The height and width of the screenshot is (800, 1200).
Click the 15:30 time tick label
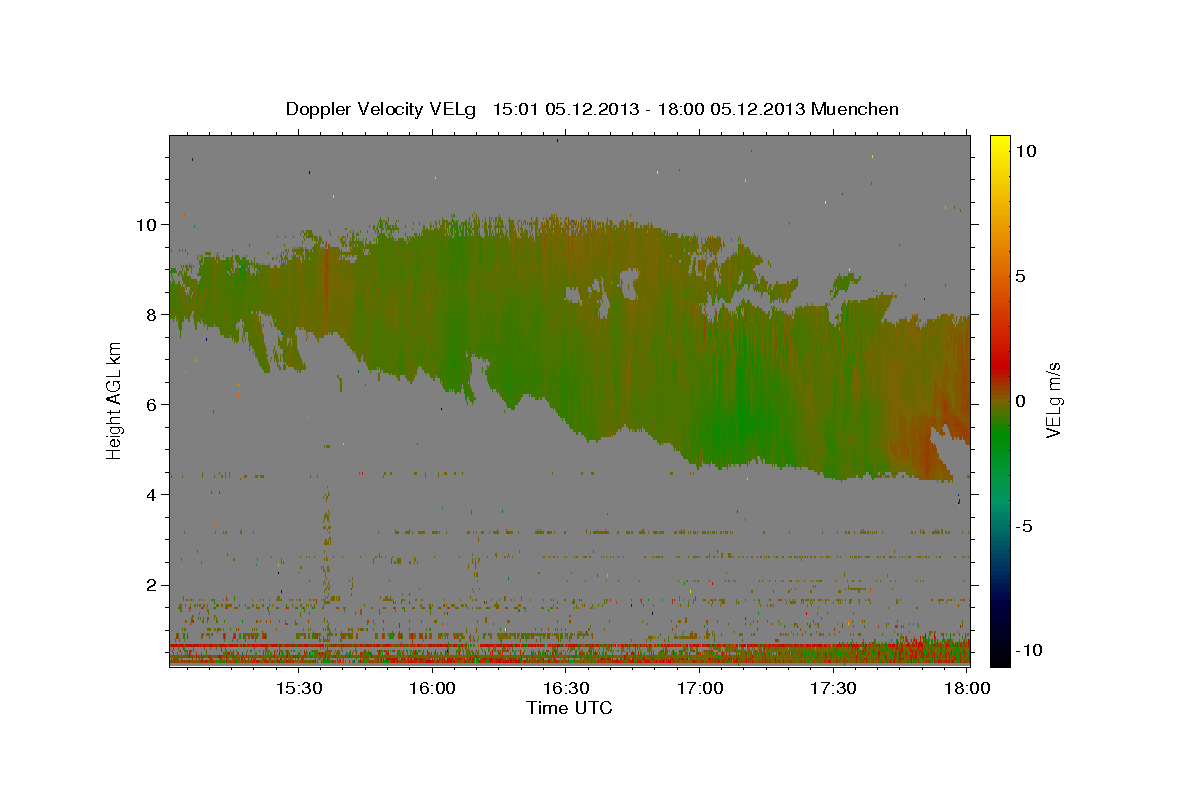coord(298,688)
